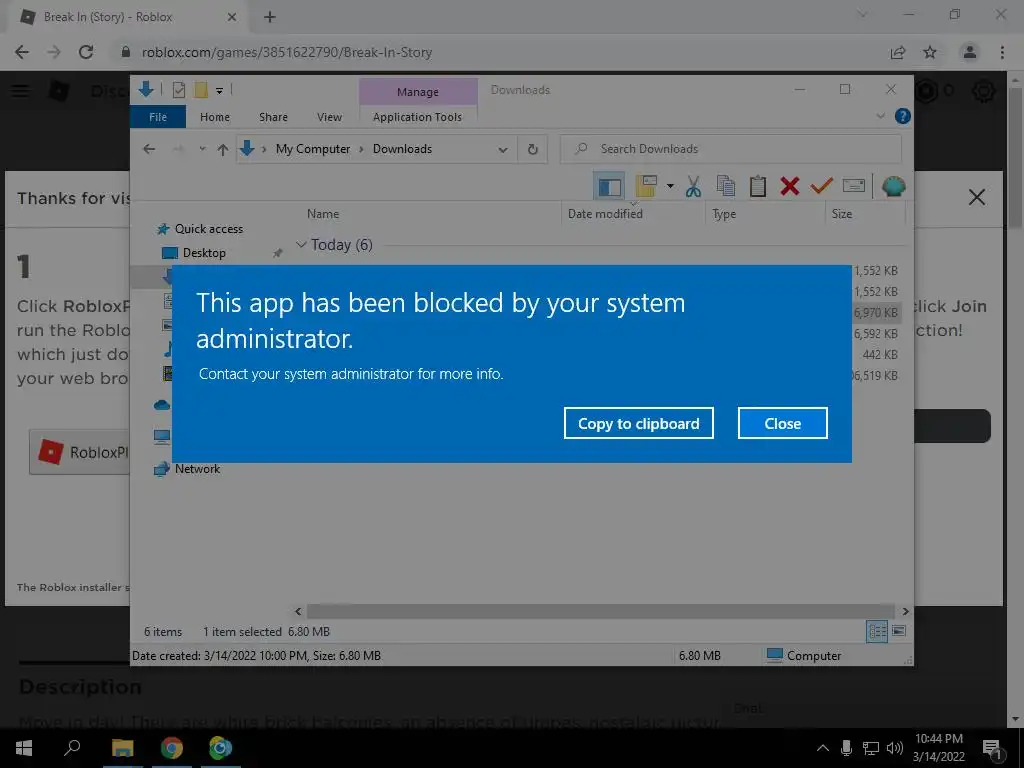Open File Explorer from taskbar
Image resolution: width=1024 pixels, height=768 pixels.
pyautogui.click(x=122, y=748)
